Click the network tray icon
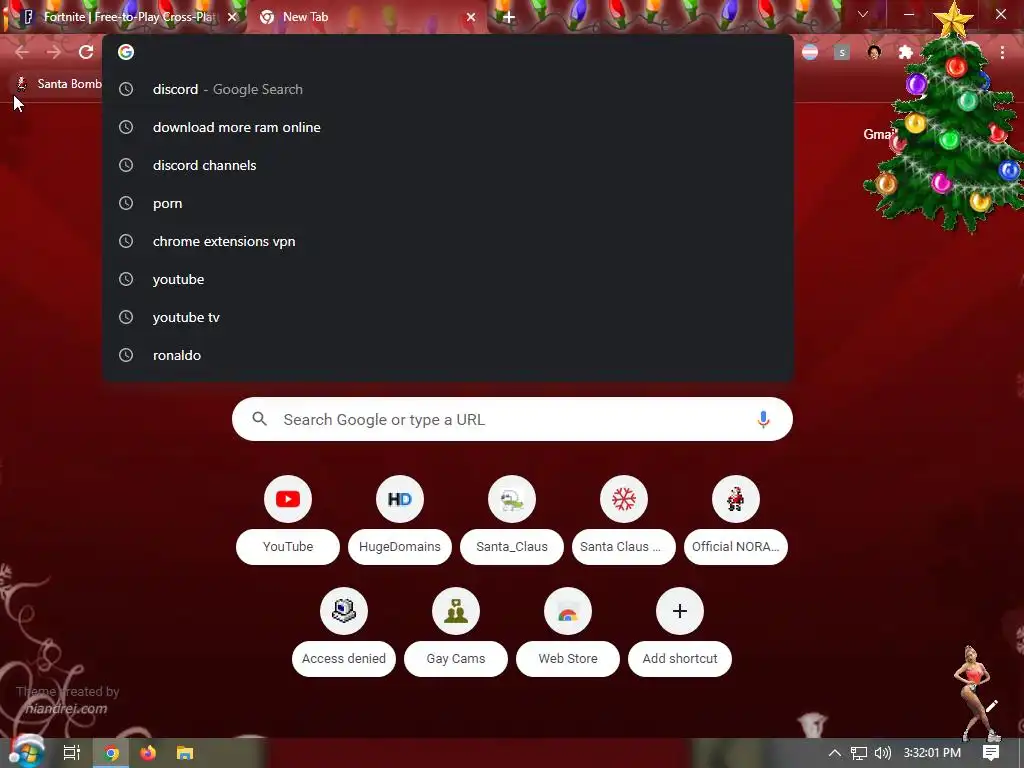 tap(859, 753)
